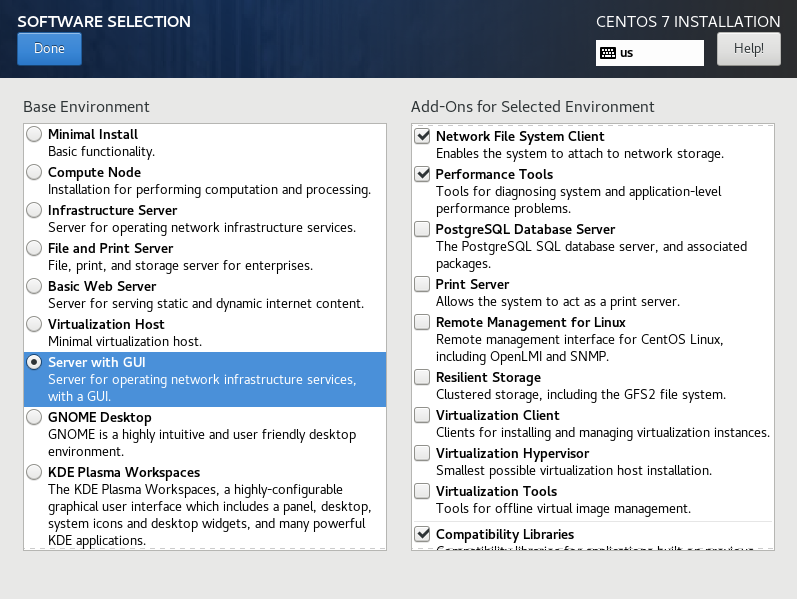Tick the Resilient Storage checkbox

tap(422, 377)
